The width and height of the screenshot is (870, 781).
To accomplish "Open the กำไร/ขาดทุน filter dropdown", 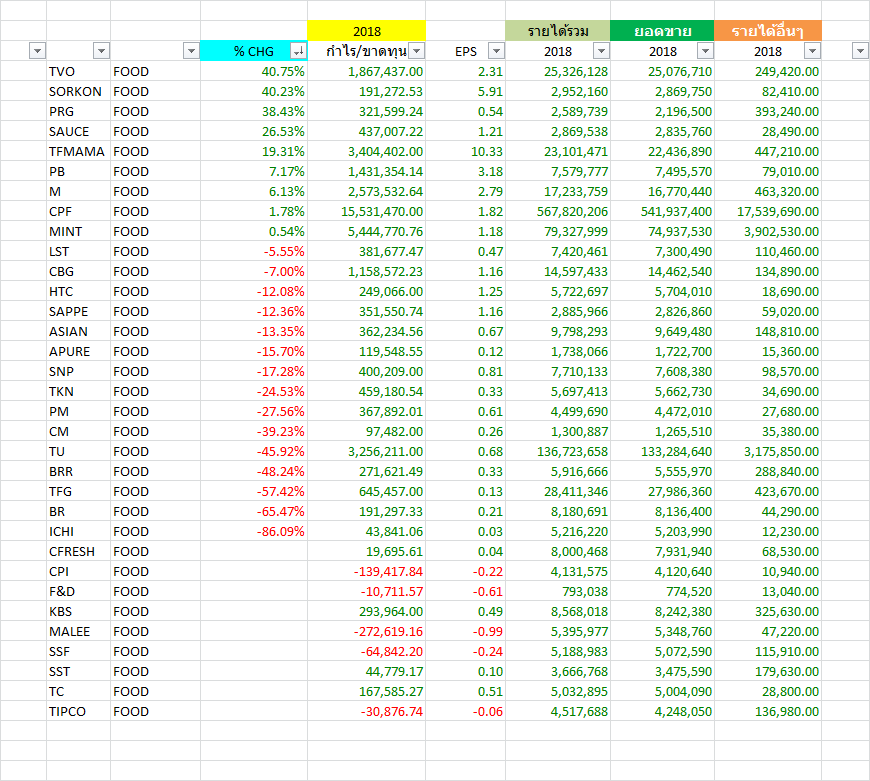I will 417,51.
